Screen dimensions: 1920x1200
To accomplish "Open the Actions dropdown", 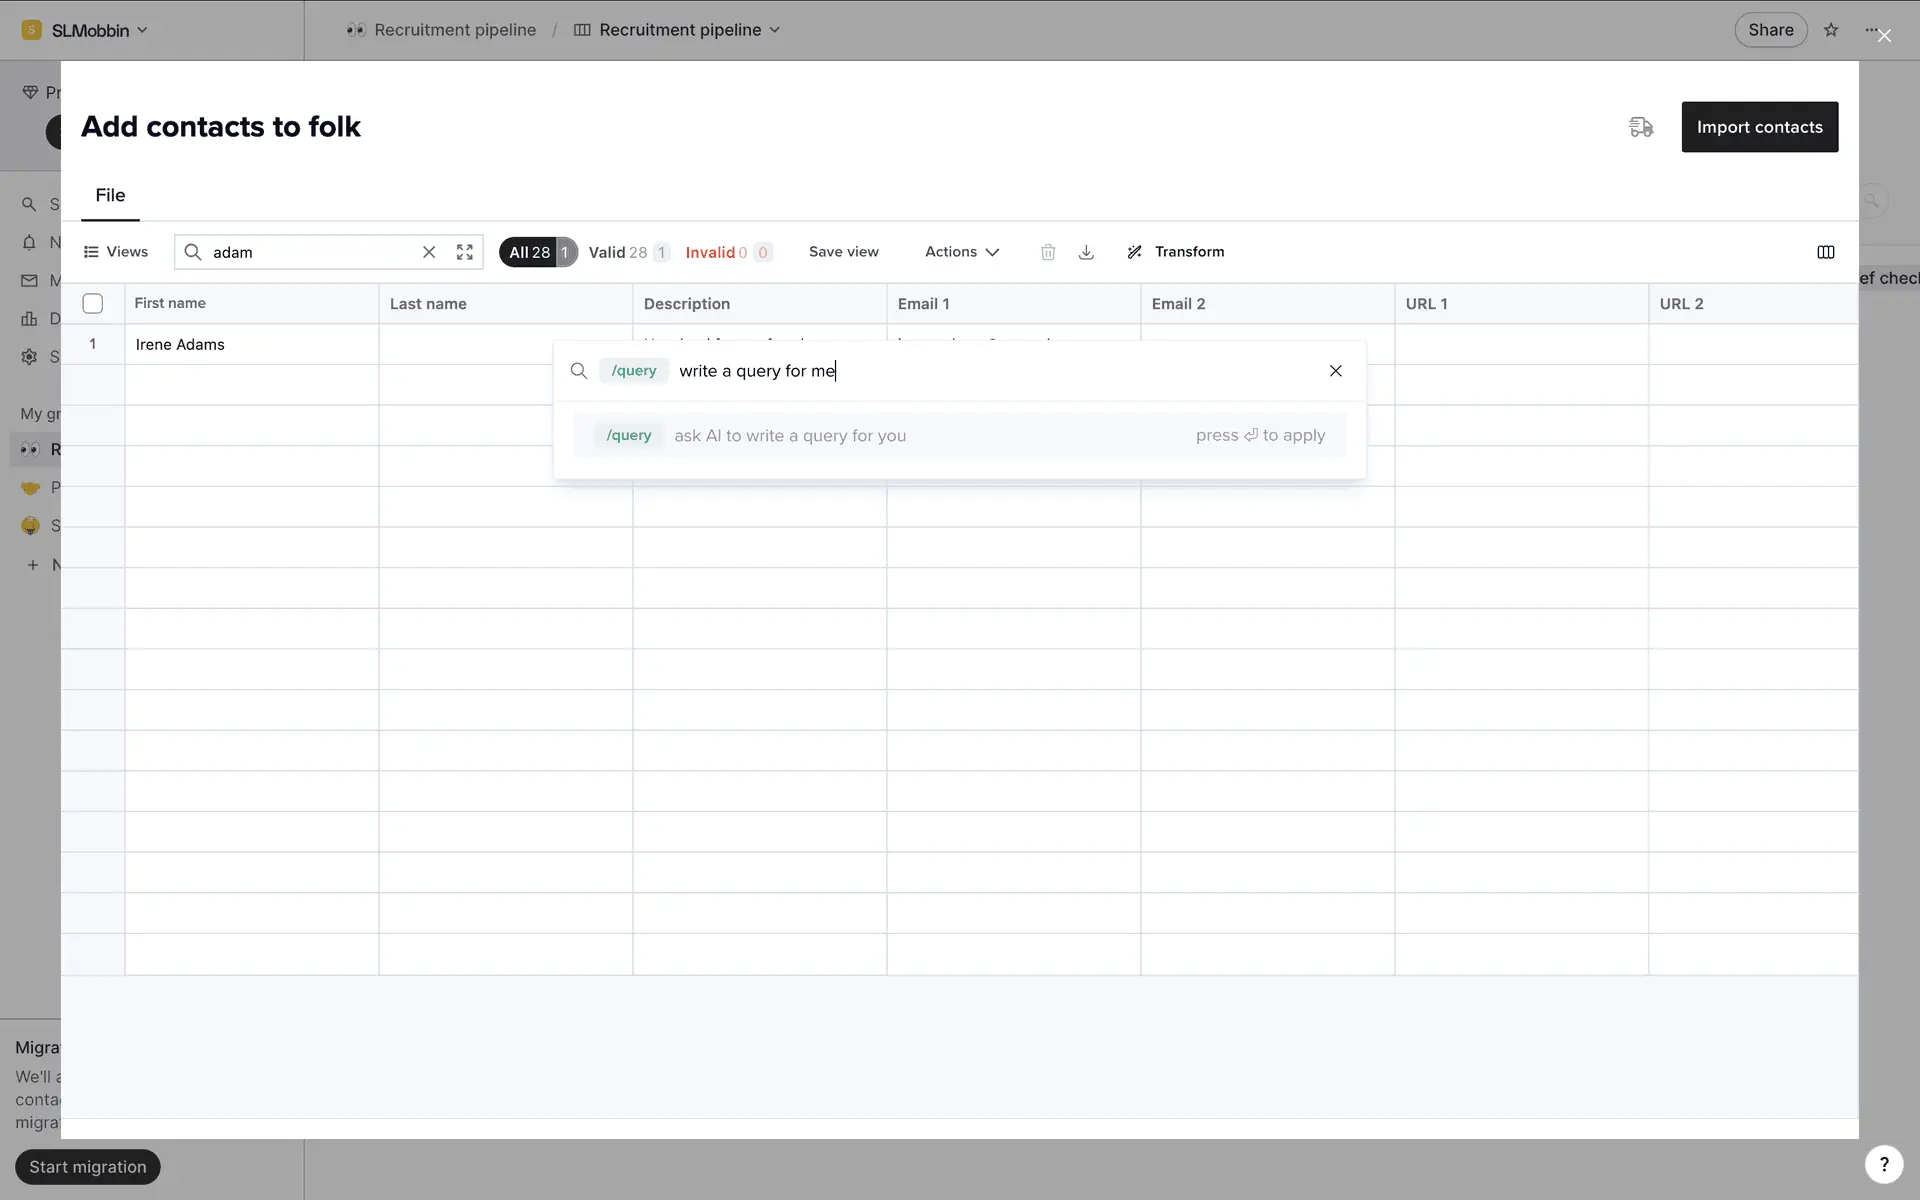I will pos(961,252).
